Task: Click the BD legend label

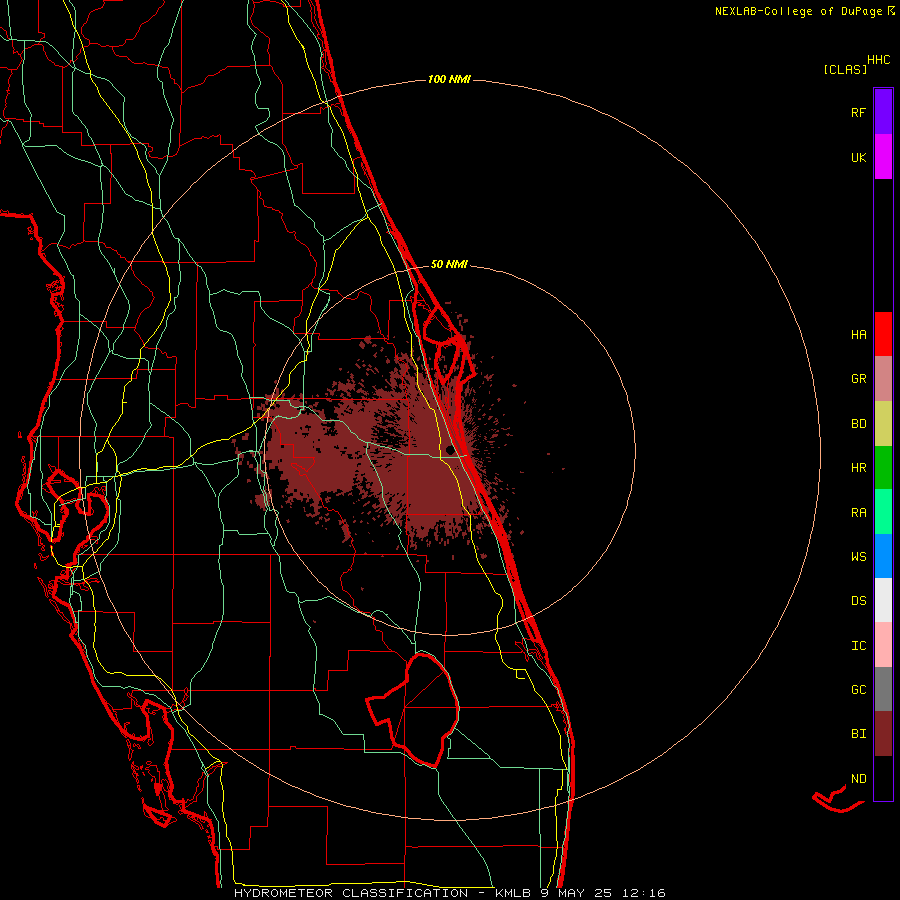Action: (858, 423)
